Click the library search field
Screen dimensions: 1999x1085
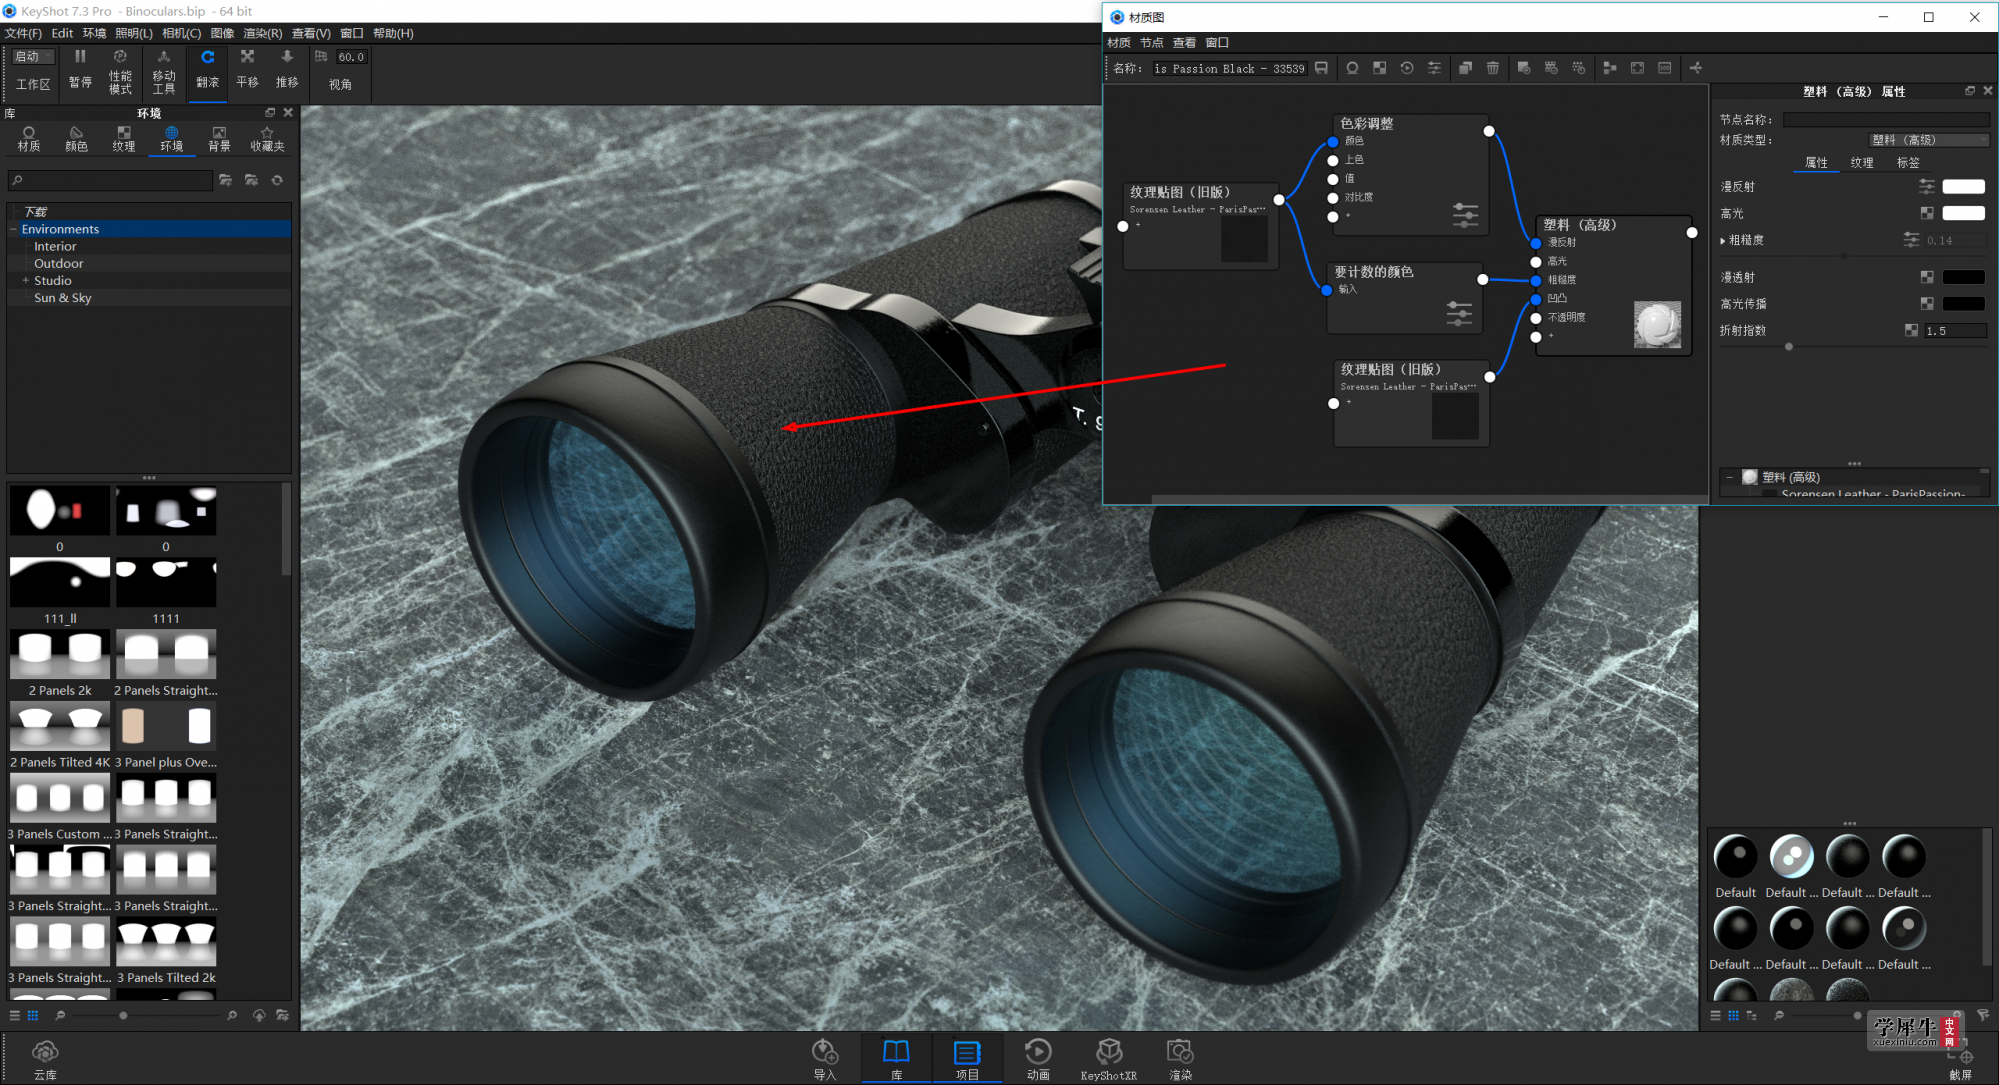click(111, 180)
